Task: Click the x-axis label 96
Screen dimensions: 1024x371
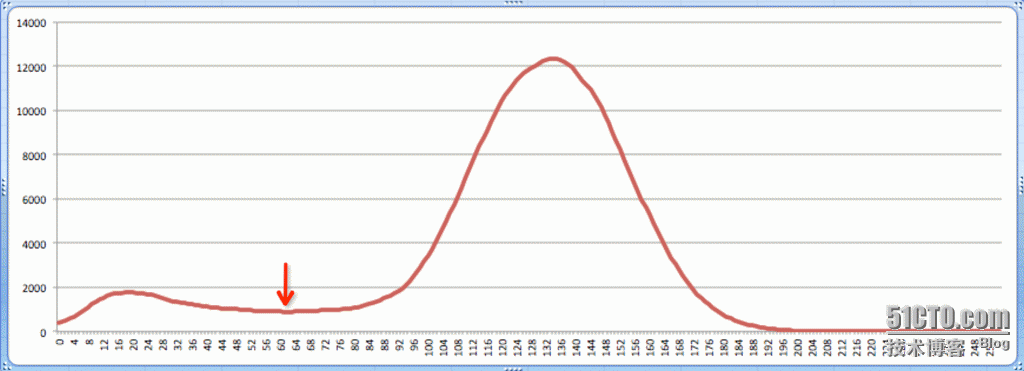Action: [414, 344]
